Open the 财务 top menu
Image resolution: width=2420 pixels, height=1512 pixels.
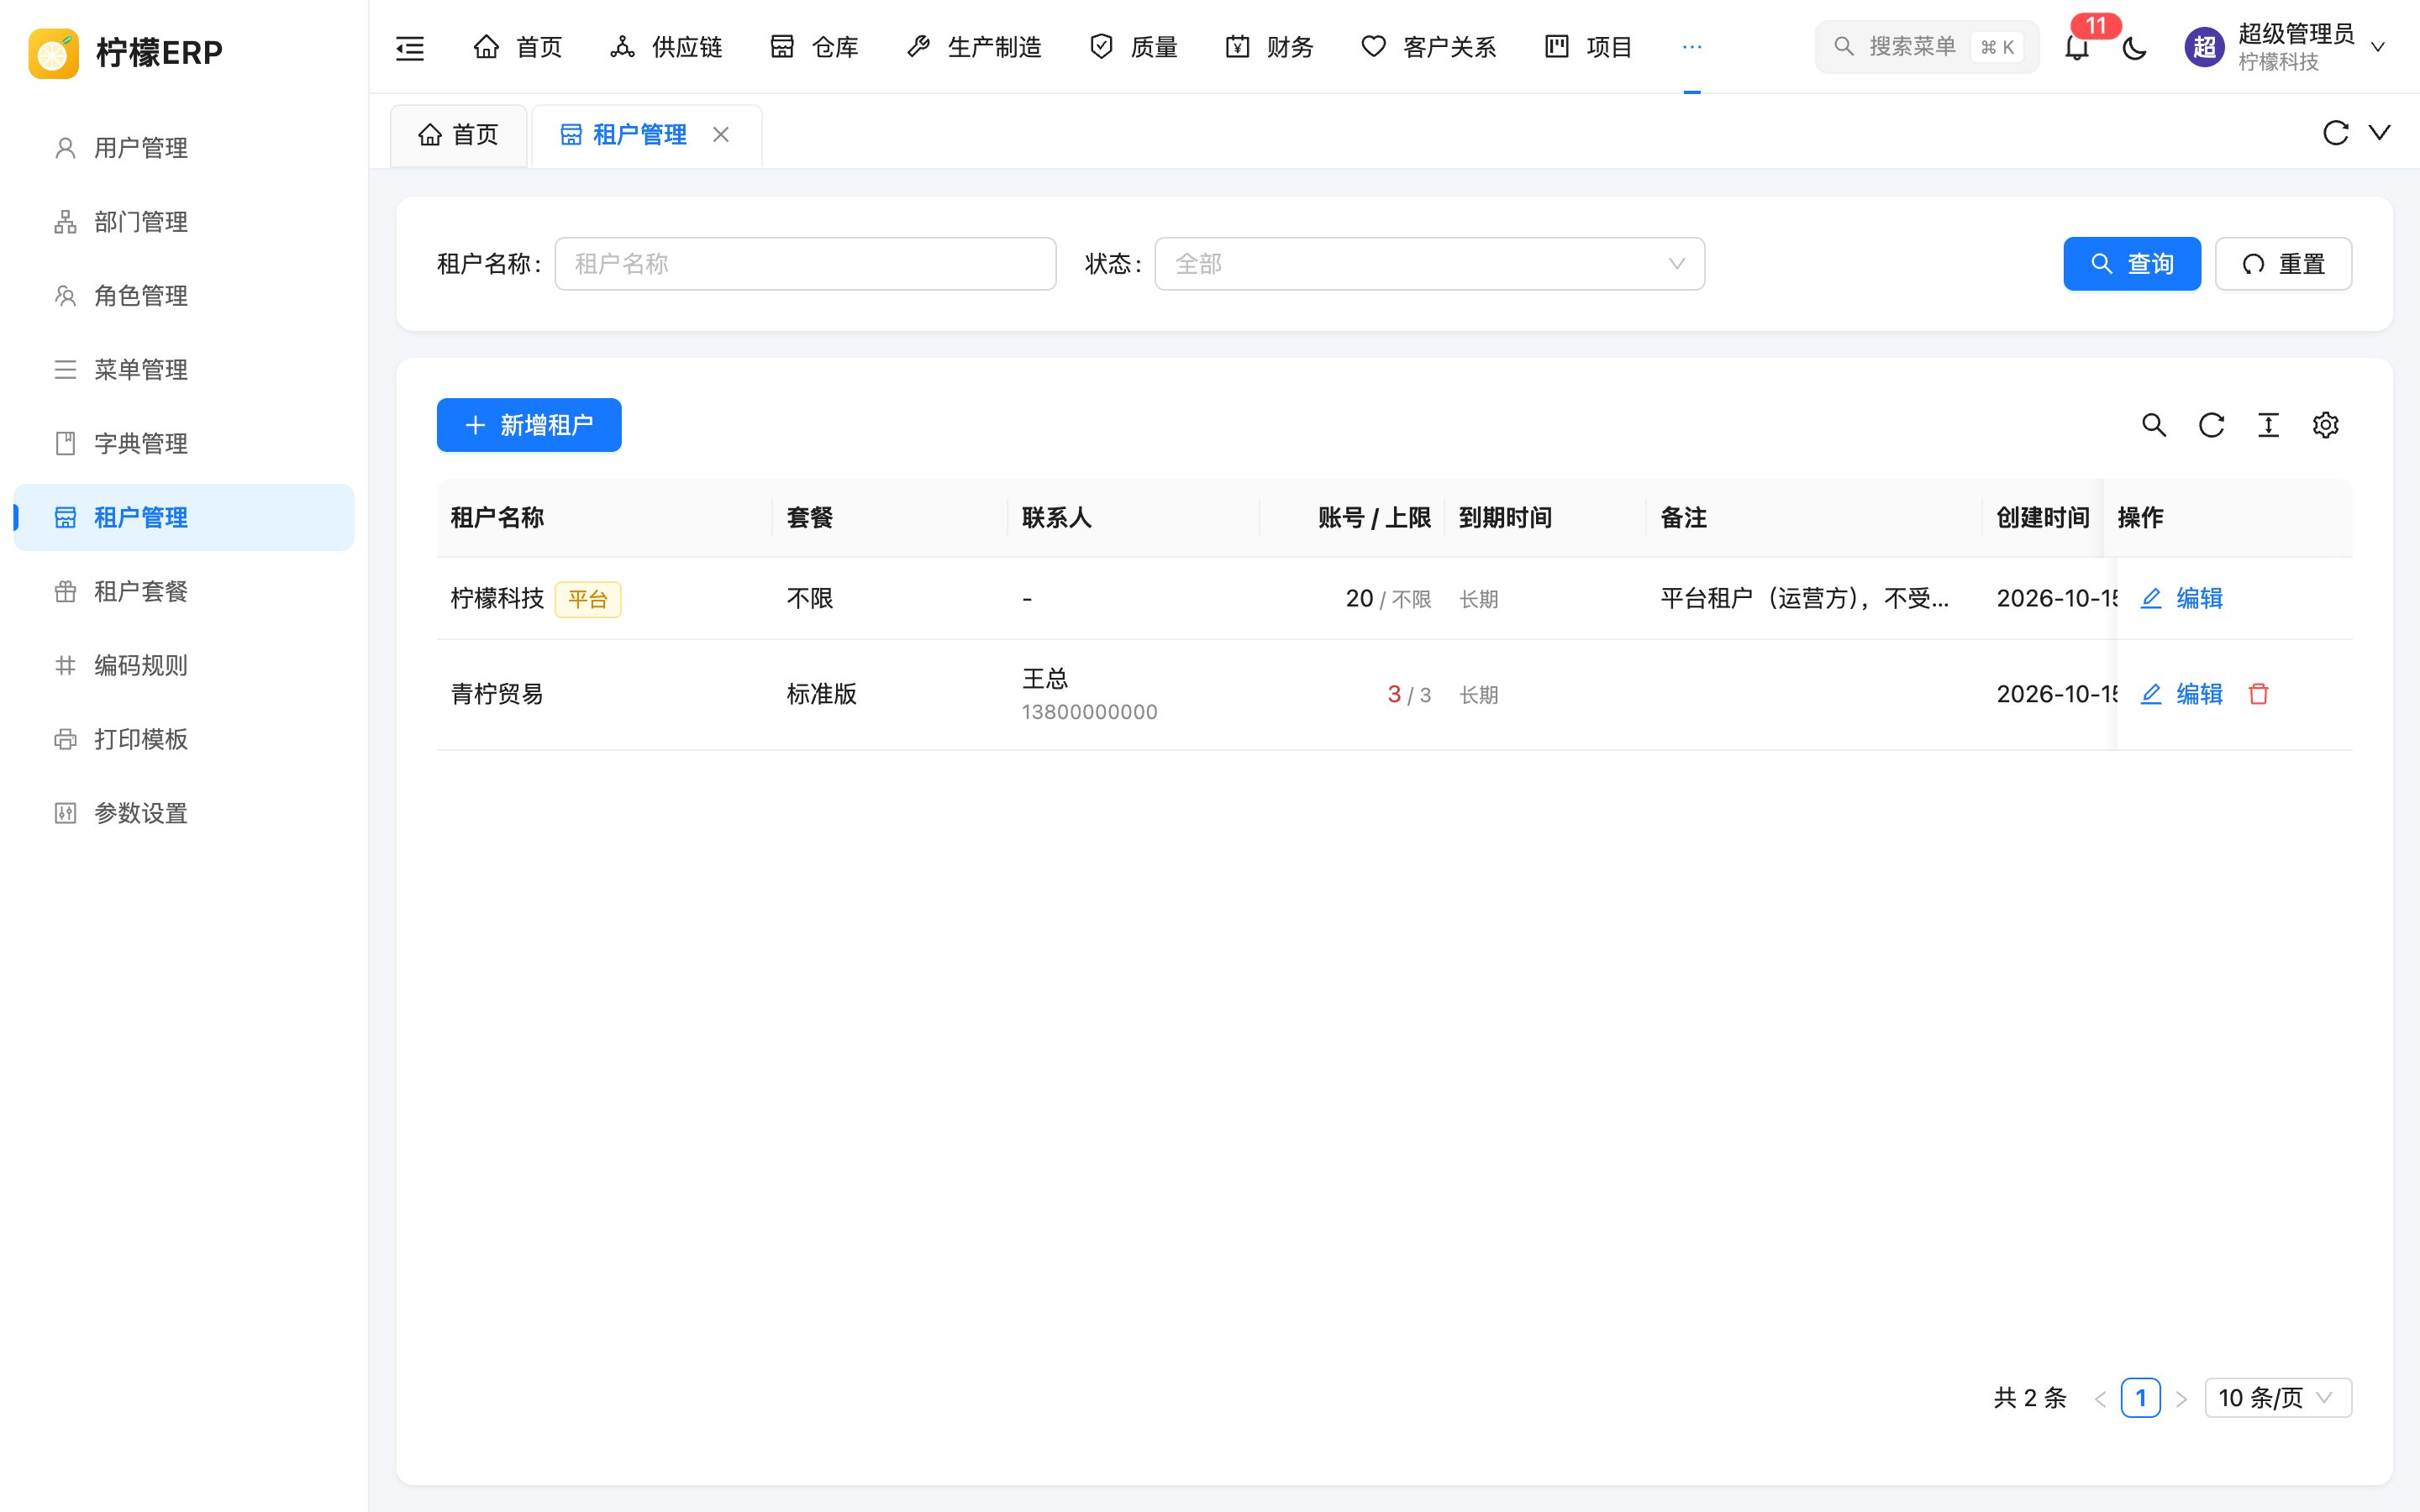(1269, 47)
